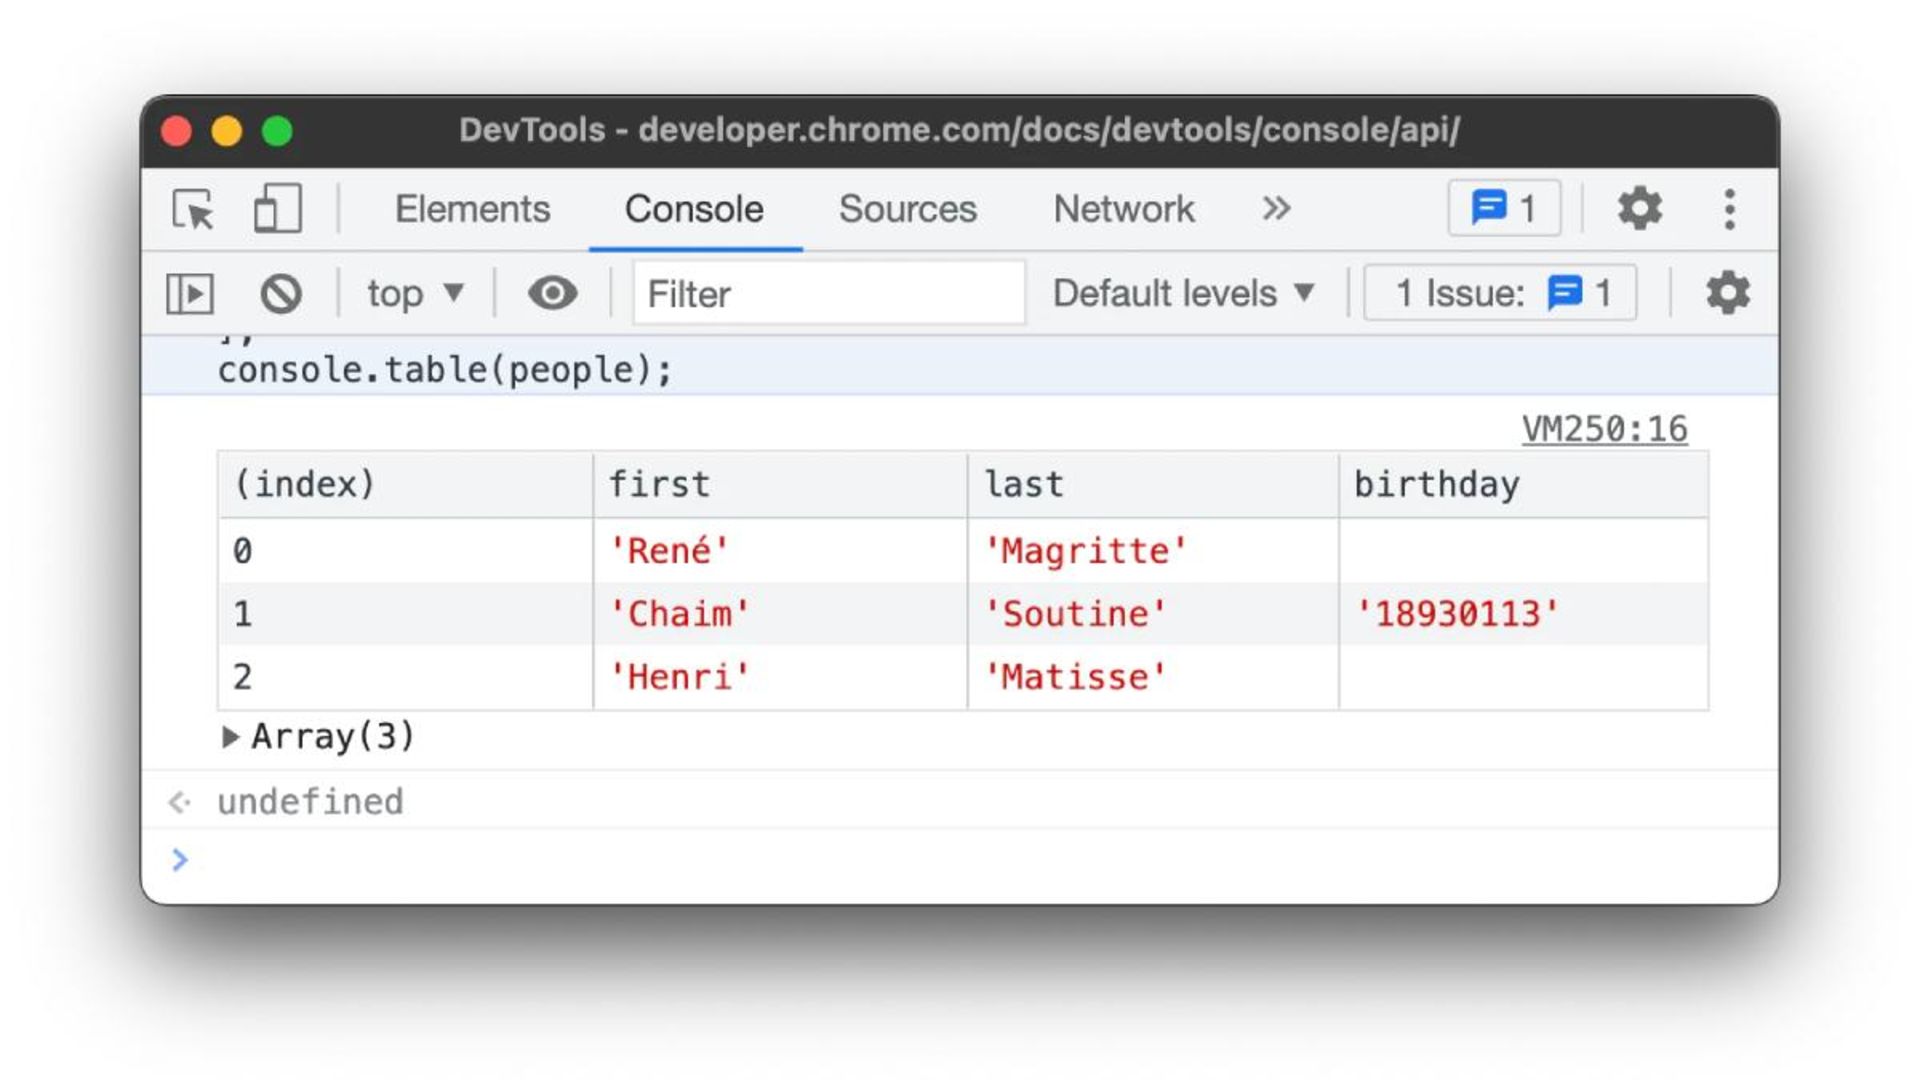Open the Network tab
This screenshot has height=1091, width=1920.
tap(1123, 209)
